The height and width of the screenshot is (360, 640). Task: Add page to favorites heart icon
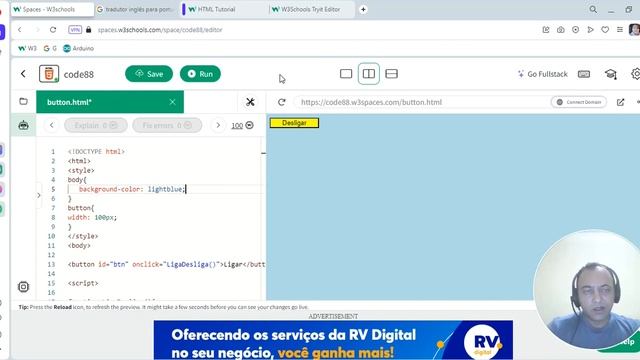[x=605, y=30]
